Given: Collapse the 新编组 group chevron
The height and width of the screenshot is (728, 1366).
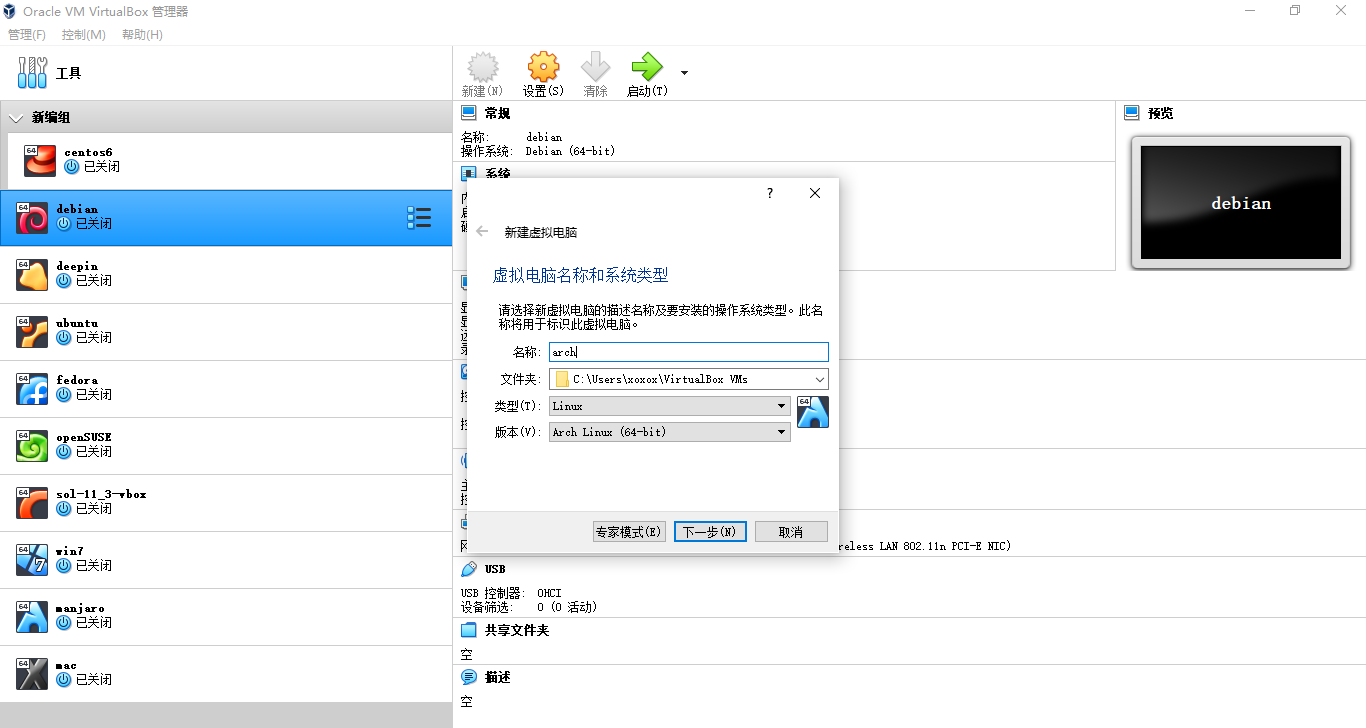Looking at the screenshot, I should click(15, 118).
